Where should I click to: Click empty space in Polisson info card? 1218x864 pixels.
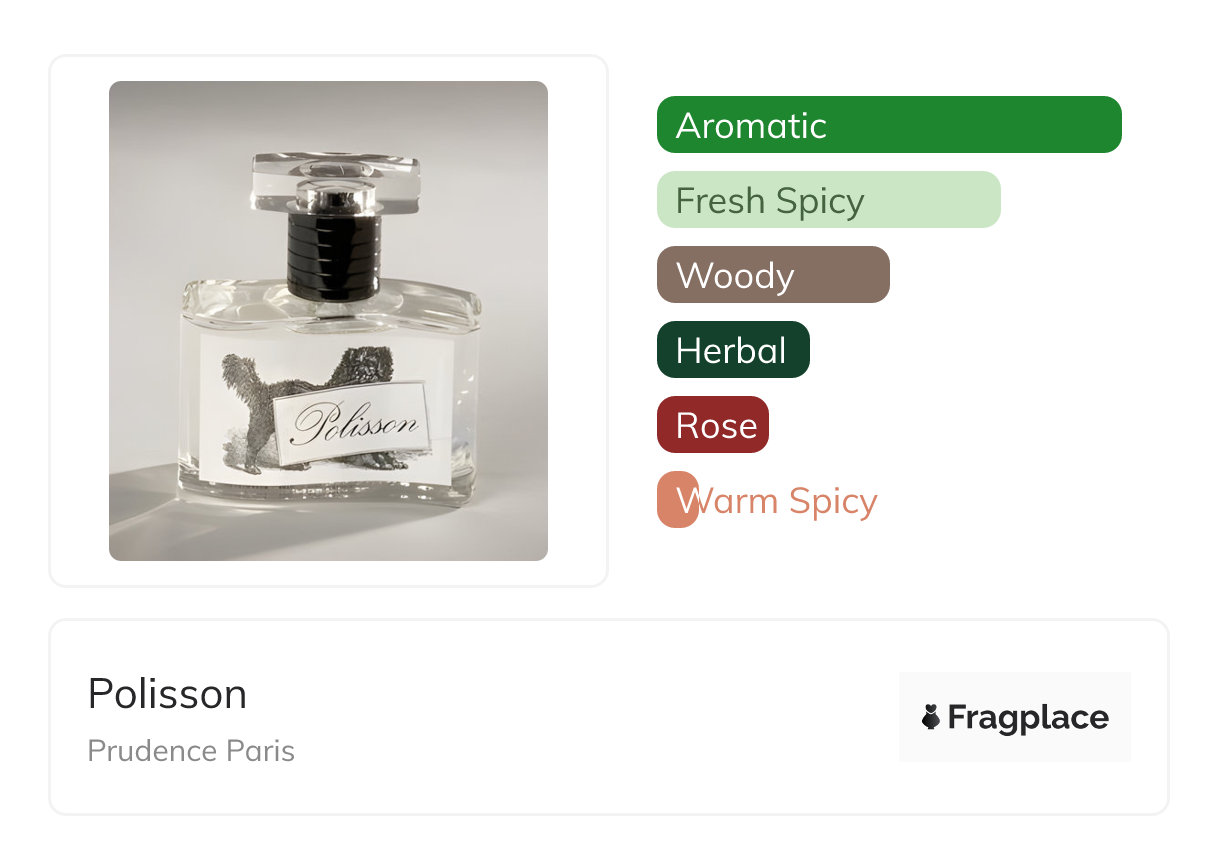pyautogui.click(x=600, y=717)
